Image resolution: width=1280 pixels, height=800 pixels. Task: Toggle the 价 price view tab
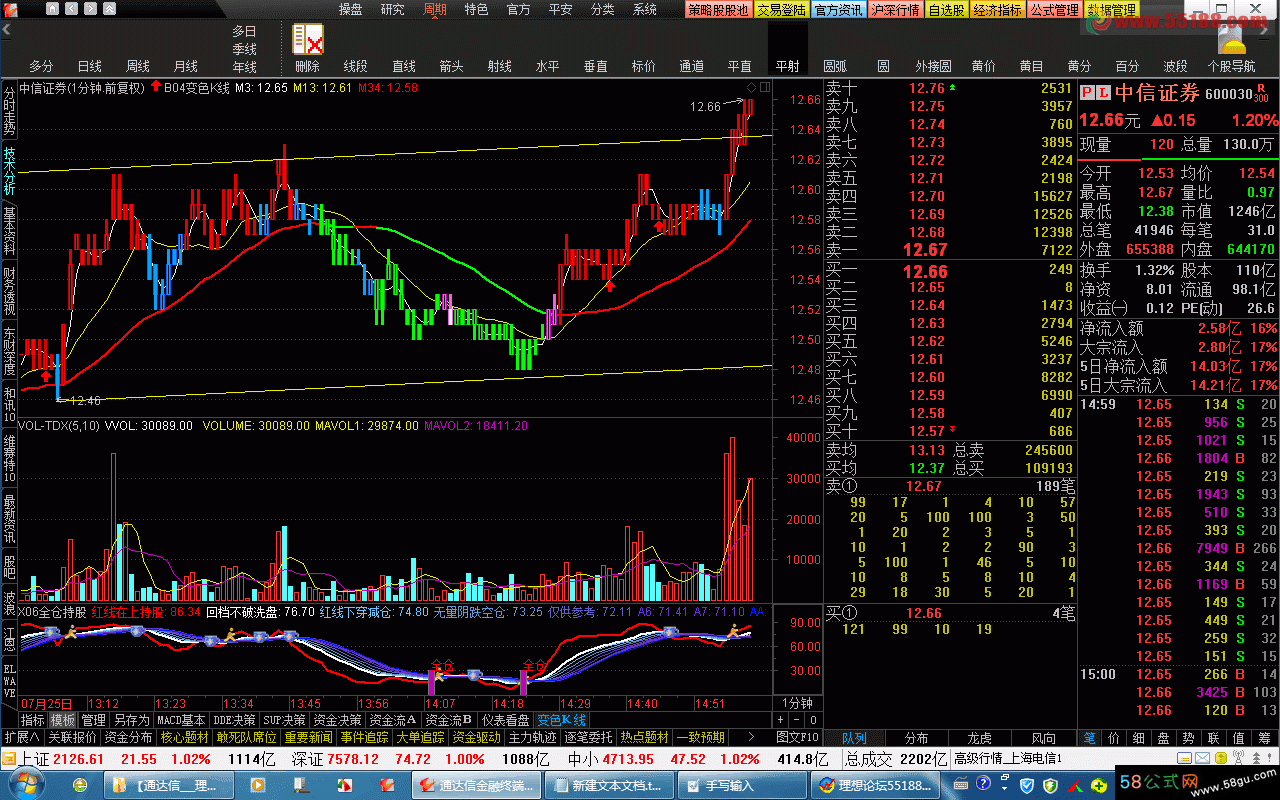1114,737
